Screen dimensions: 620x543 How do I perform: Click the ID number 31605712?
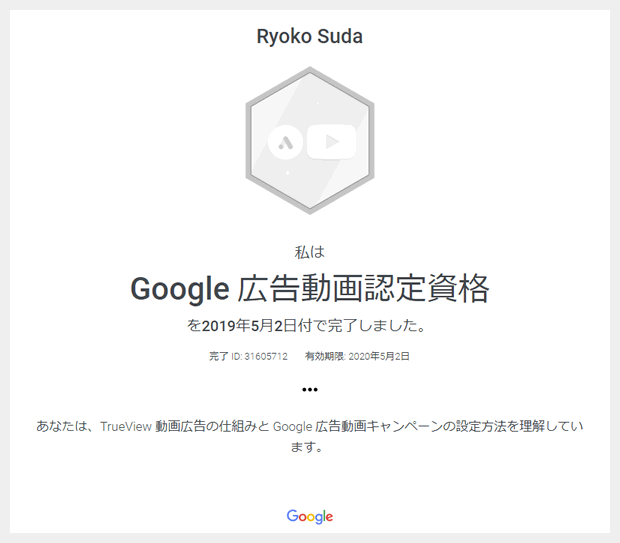[266, 356]
